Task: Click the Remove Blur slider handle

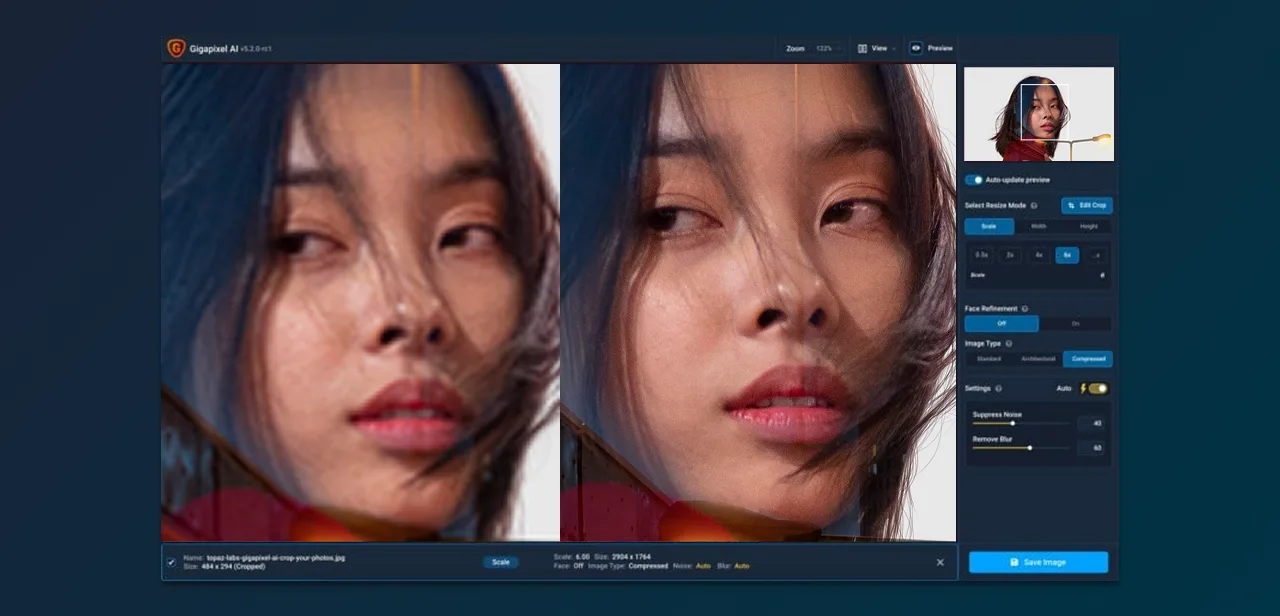Action: (1030, 448)
